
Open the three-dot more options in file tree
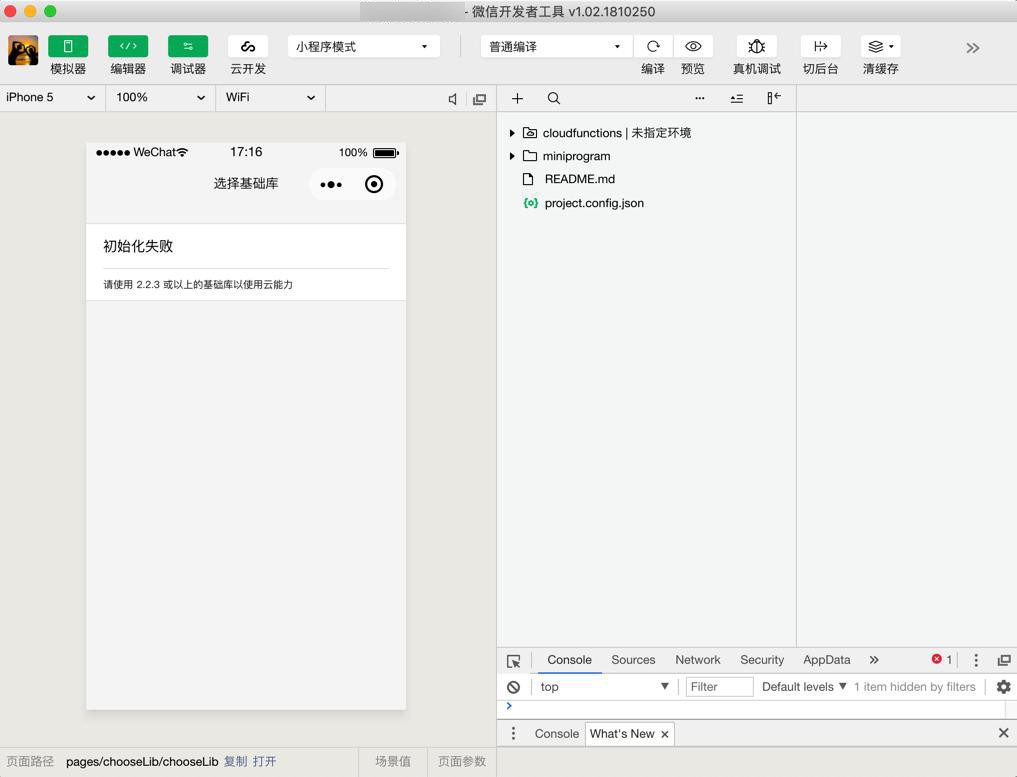click(x=699, y=99)
